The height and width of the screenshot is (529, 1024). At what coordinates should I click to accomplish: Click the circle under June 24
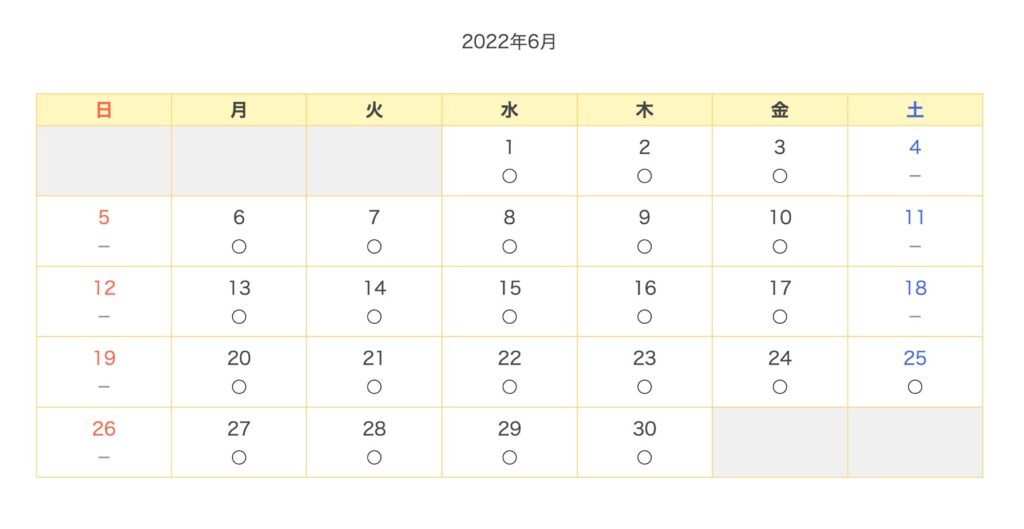coord(780,387)
